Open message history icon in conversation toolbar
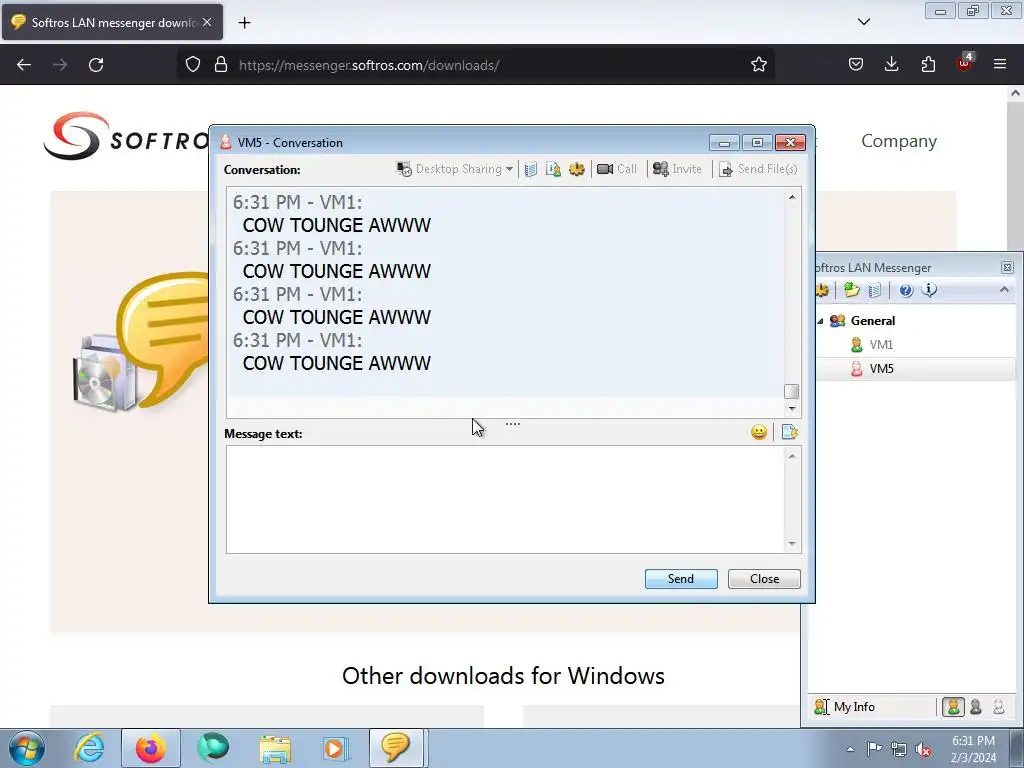The image size is (1024, 768). point(531,169)
